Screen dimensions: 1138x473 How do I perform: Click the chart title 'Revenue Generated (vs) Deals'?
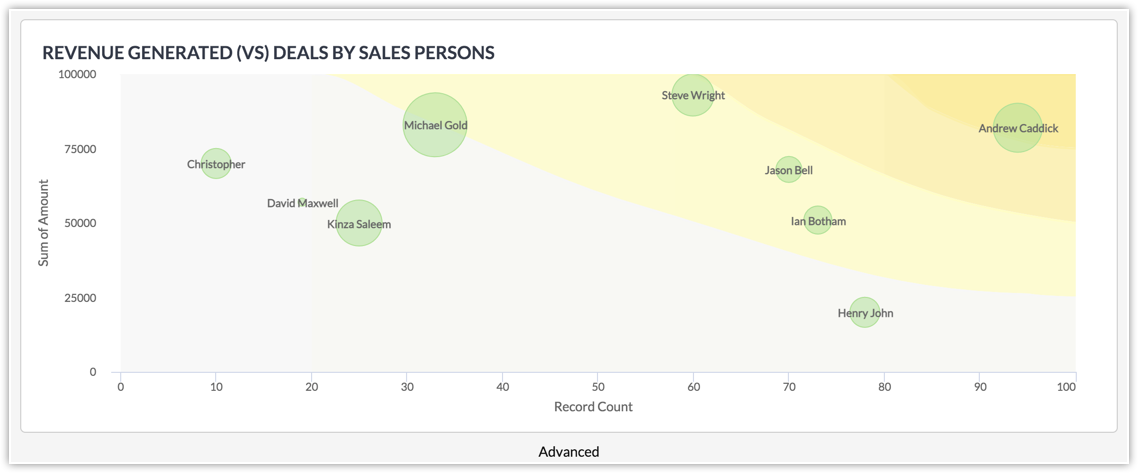click(268, 52)
